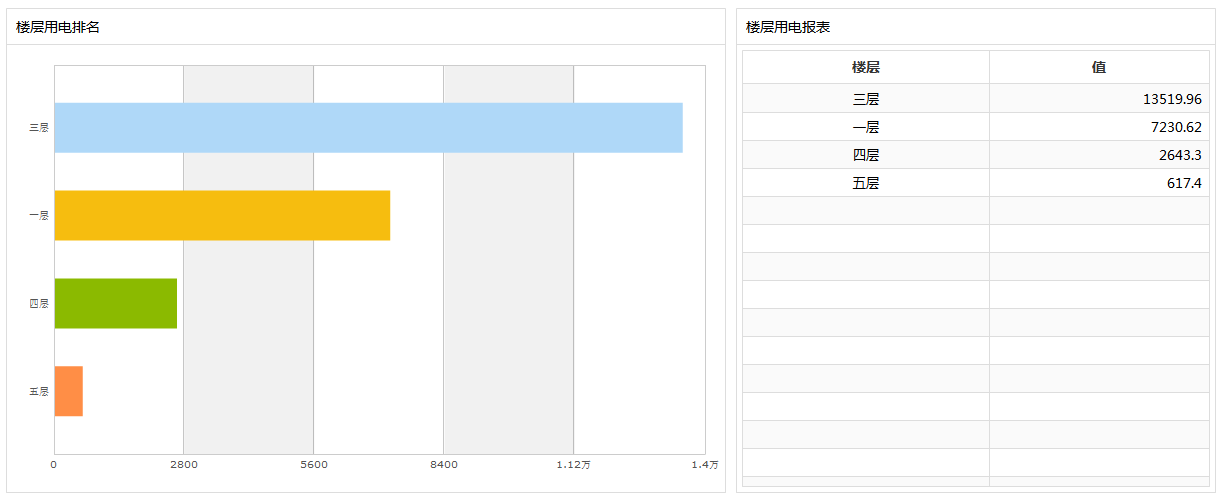Image resolution: width=1217 pixels, height=495 pixels.
Task: Click the light blue 三层 bar
Action: 368,128
